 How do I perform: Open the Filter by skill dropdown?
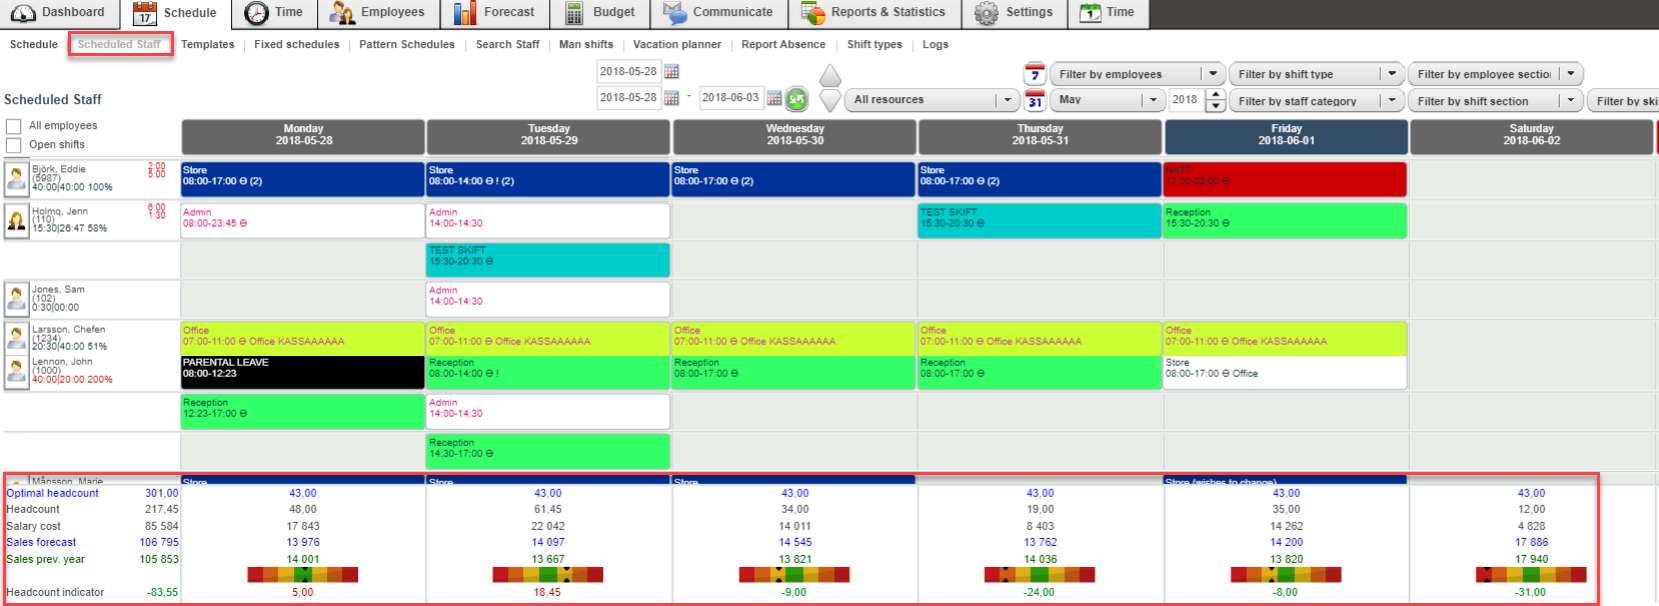point(1623,100)
